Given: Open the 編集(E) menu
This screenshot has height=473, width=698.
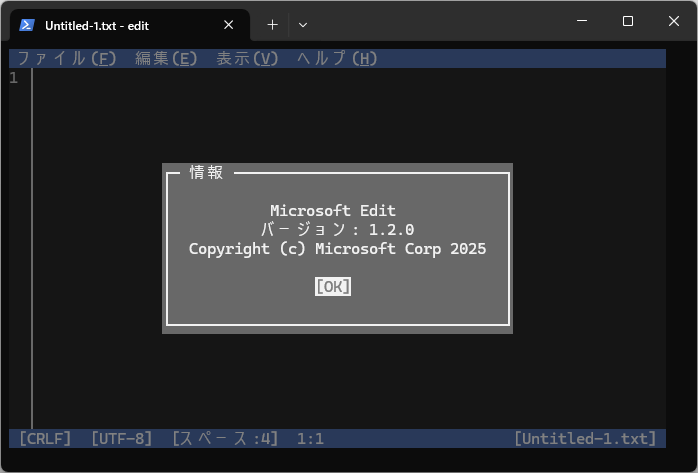Looking at the screenshot, I should pos(166,59).
